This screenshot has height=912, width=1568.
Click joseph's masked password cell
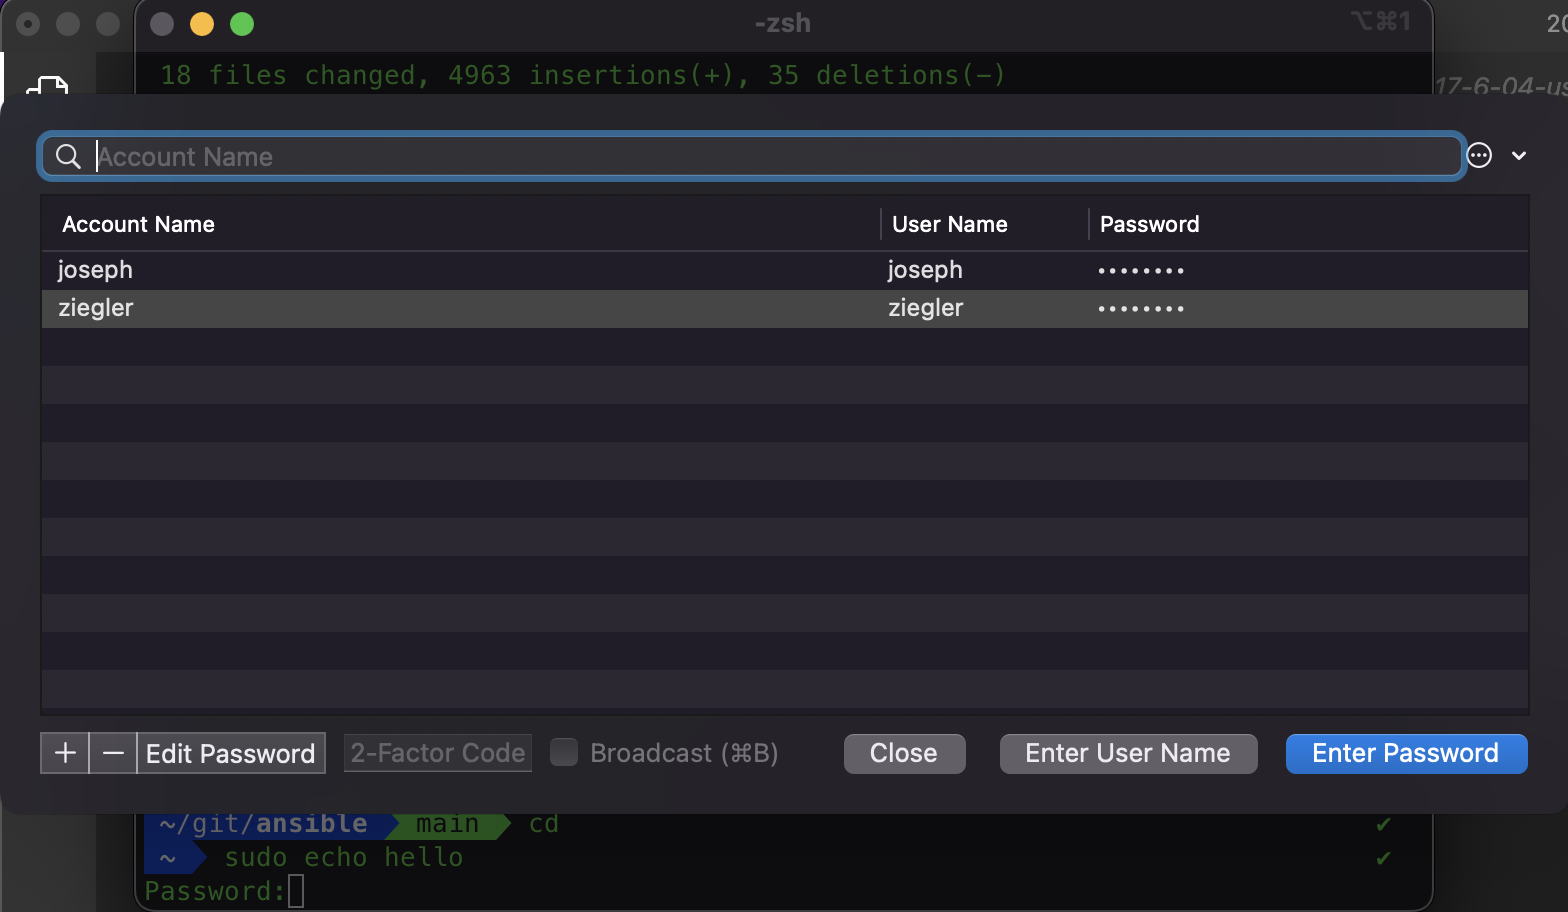point(1141,271)
